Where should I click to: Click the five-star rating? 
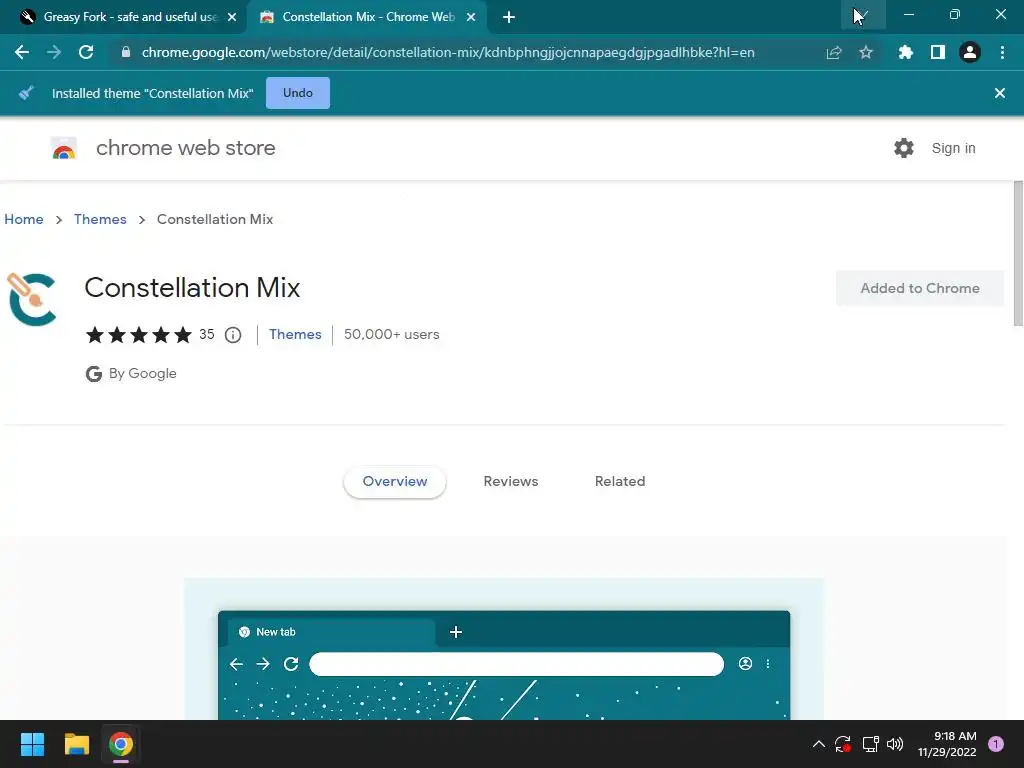point(138,335)
